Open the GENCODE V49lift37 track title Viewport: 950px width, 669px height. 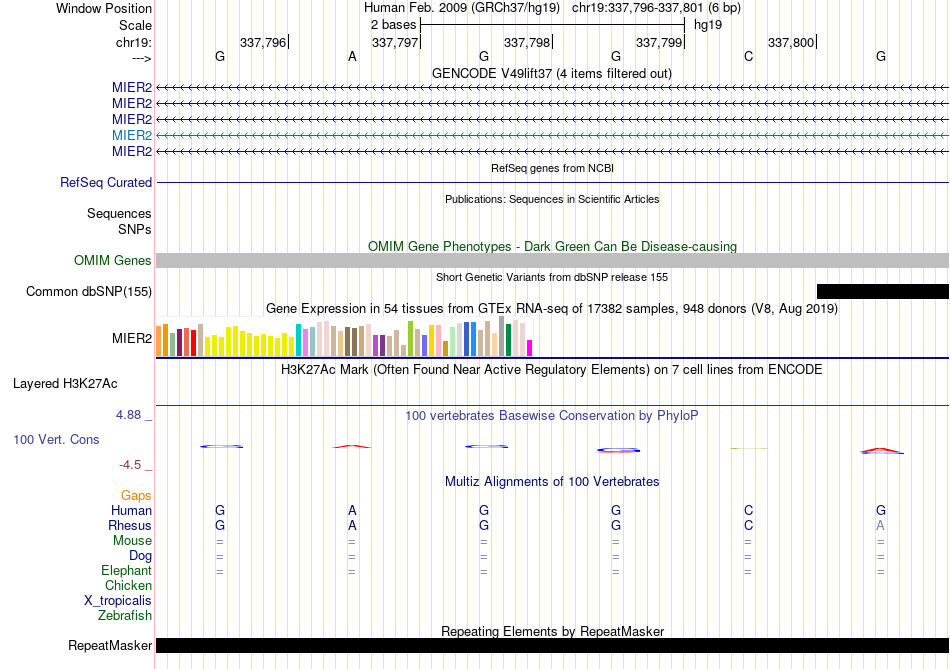pos(552,73)
